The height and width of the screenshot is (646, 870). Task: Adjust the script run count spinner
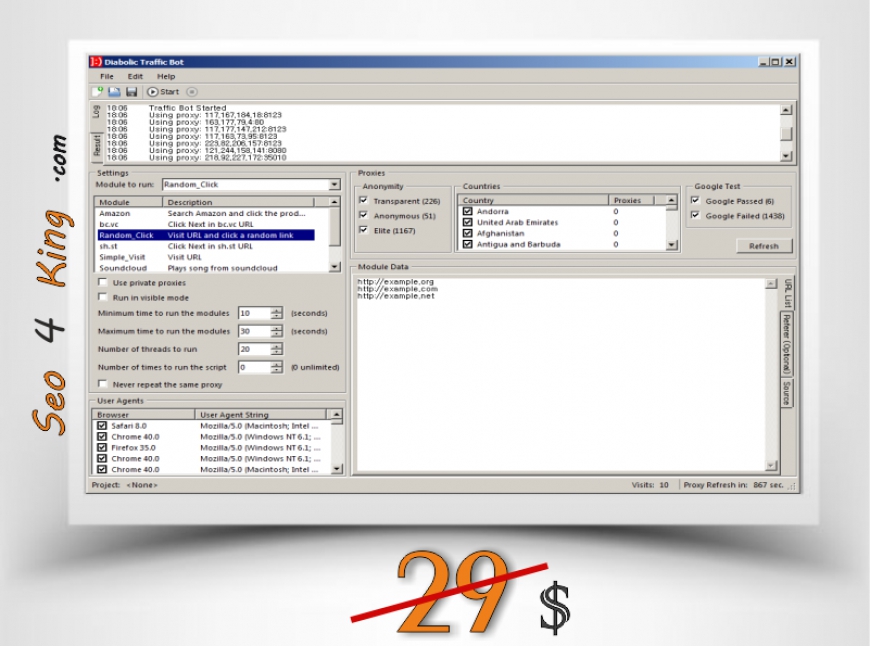click(x=276, y=367)
